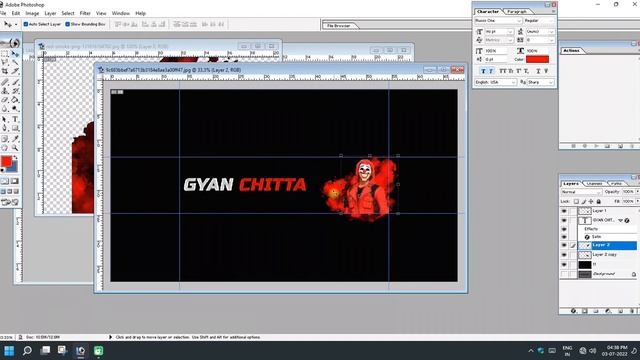
Task: Select the Zoom tool
Action: (15, 148)
